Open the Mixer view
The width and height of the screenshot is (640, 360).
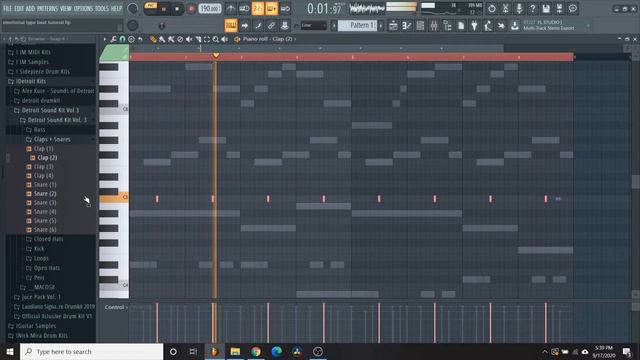(433, 26)
